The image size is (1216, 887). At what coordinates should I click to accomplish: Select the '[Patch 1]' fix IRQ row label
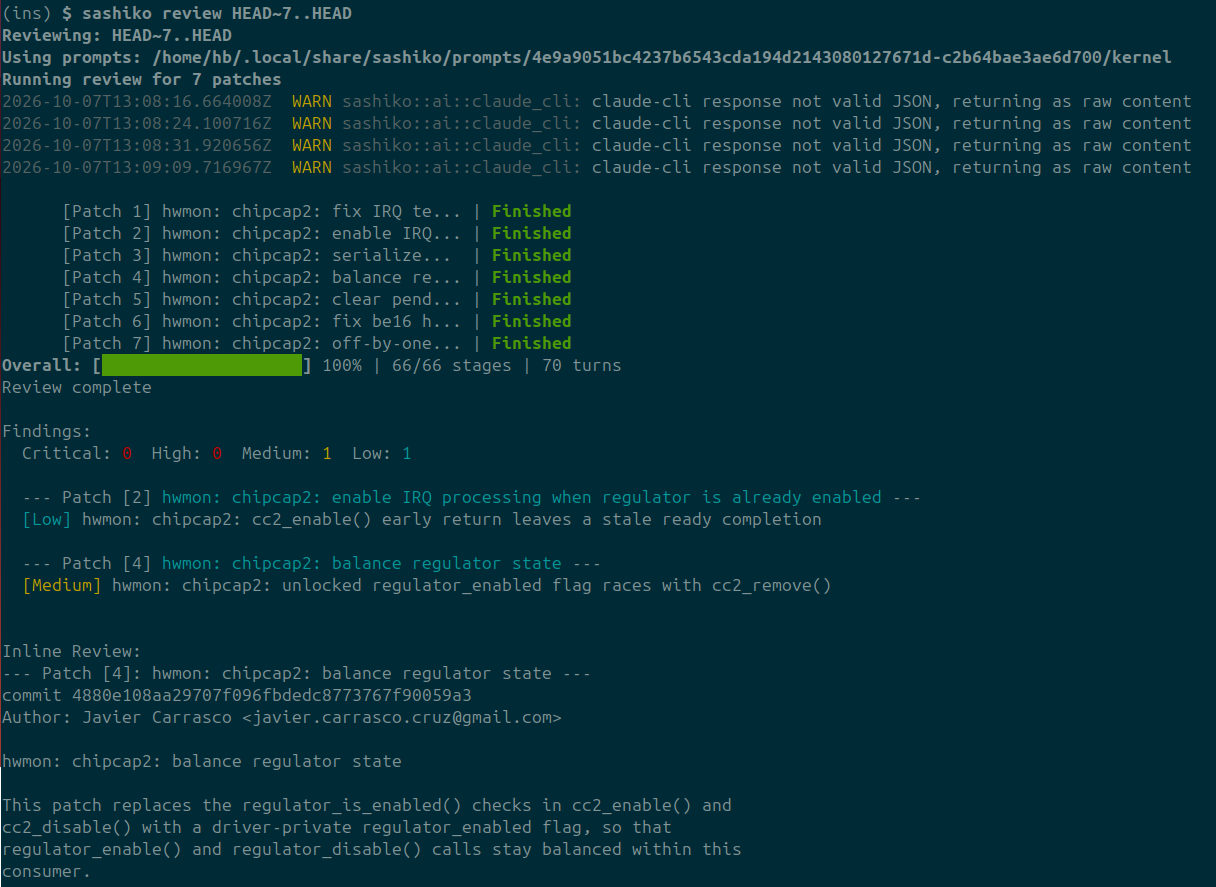coord(262,211)
